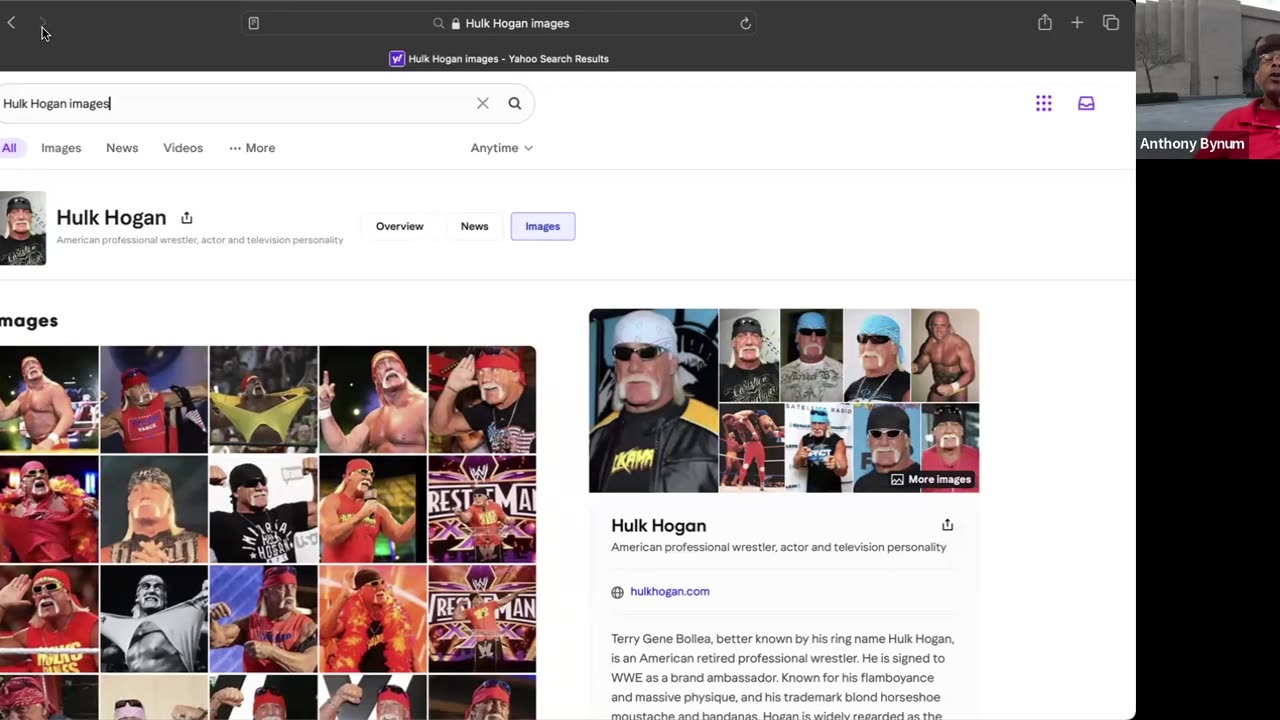Expand the More search categories menu

tap(252, 148)
